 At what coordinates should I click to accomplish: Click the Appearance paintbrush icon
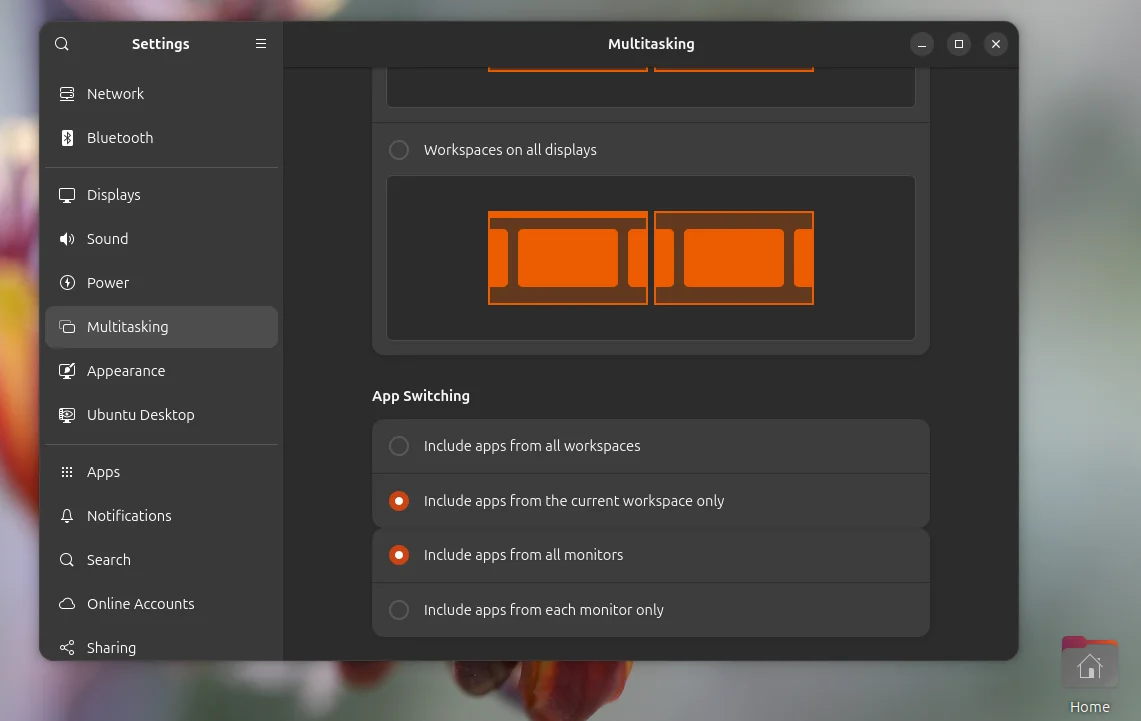click(x=66, y=370)
